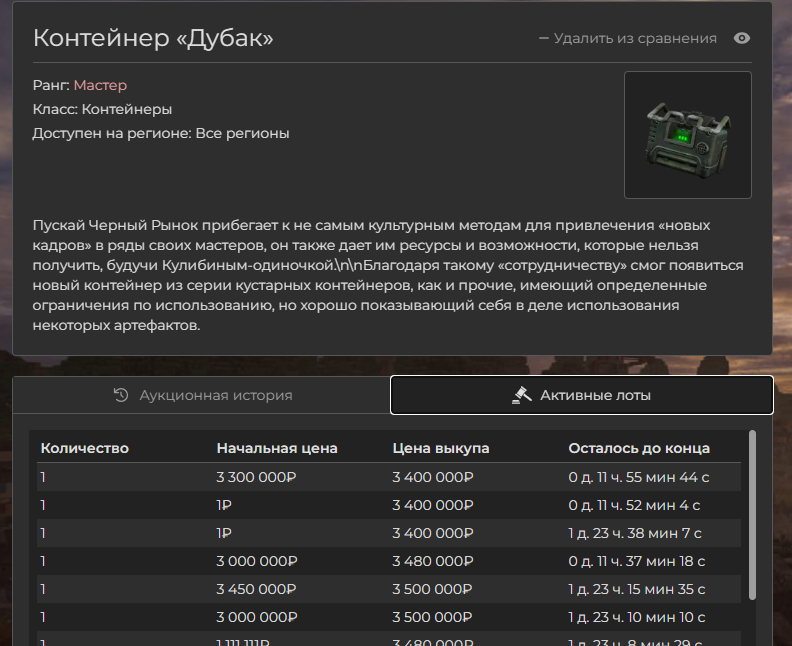
Task: Click the "Мастер" rank link
Action: 100,86
